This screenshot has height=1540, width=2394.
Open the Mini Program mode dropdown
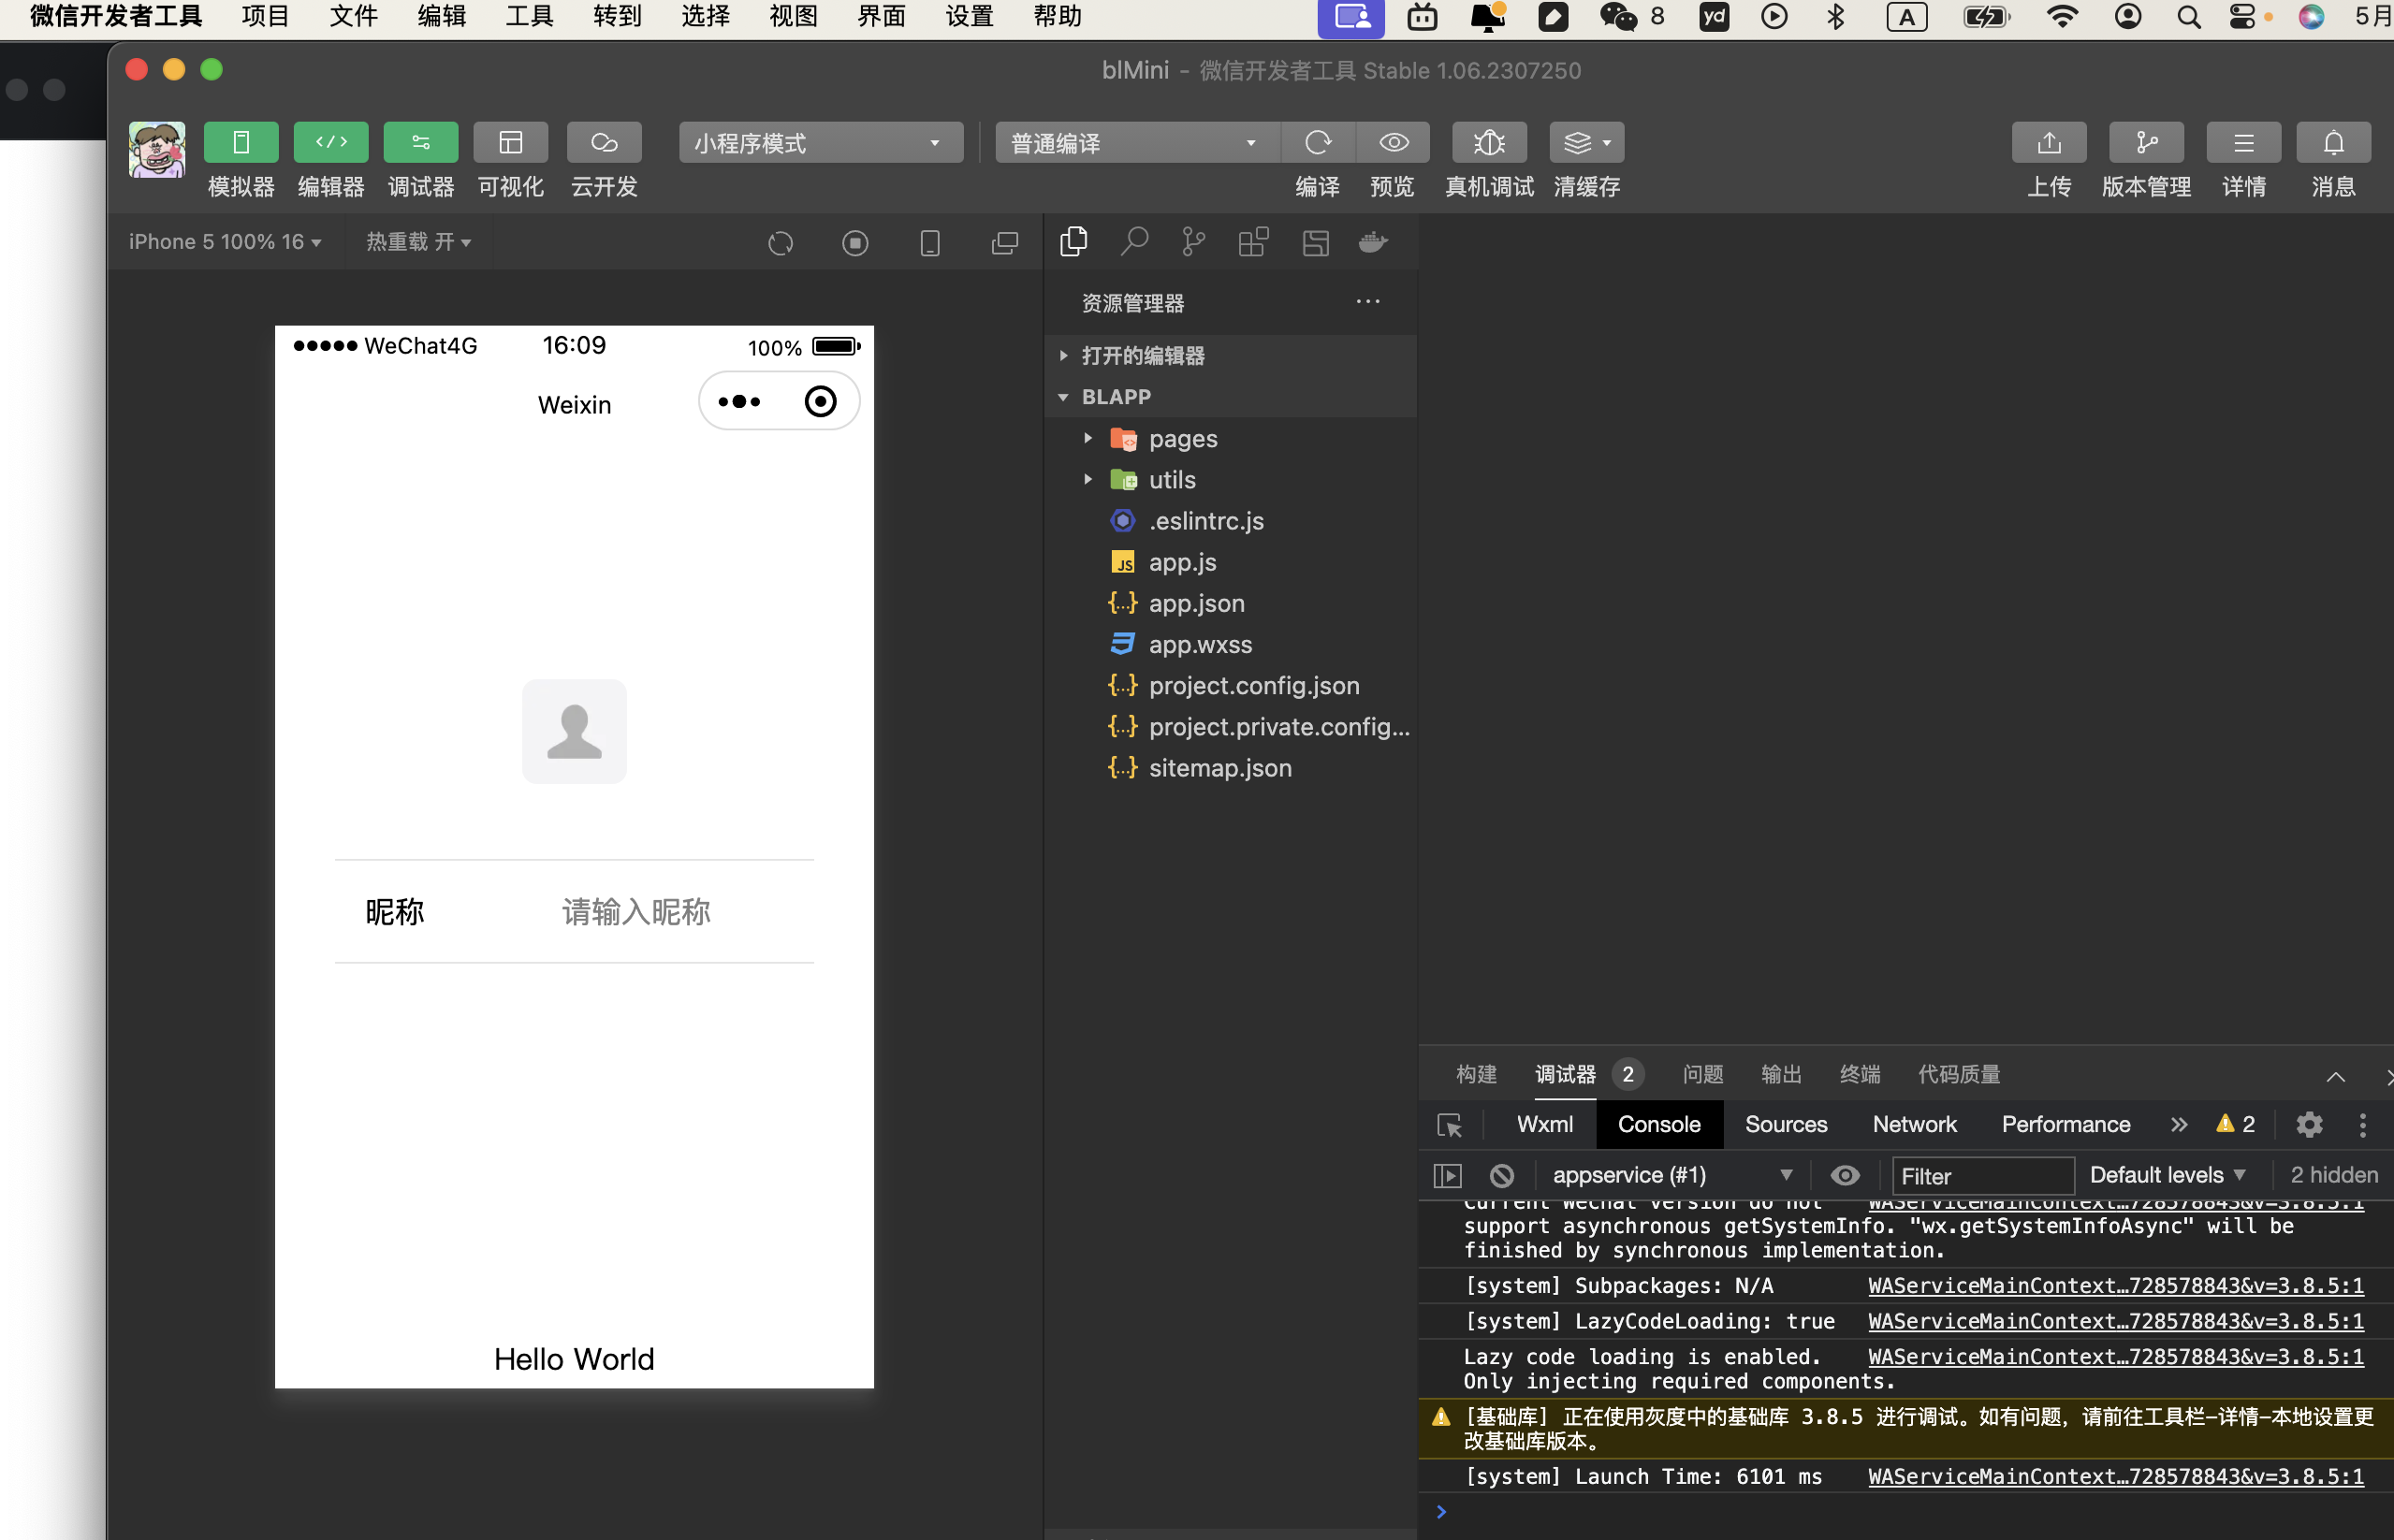click(x=820, y=143)
